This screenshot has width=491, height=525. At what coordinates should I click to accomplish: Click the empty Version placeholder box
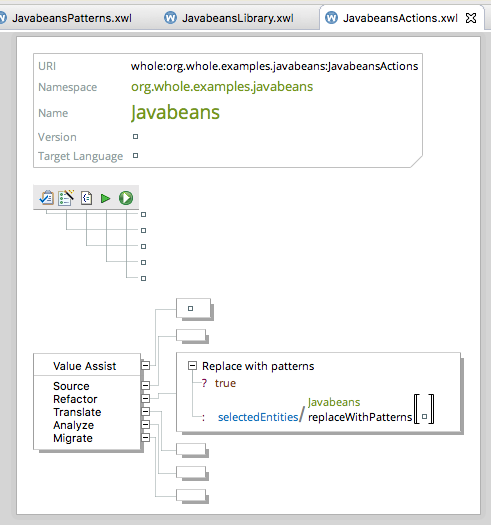point(135,137)
